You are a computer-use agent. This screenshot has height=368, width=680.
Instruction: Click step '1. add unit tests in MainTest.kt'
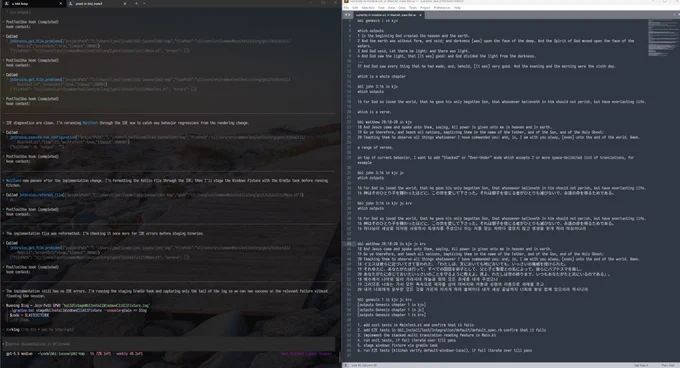(x=415, y=325)
